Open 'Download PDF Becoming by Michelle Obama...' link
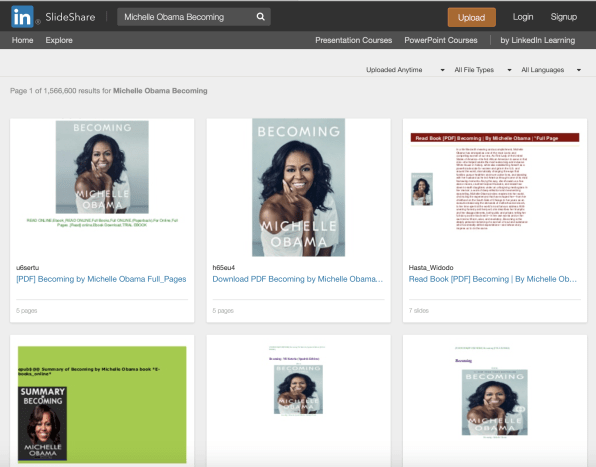Viewport: 596px width, 467px height. point(298,279)
